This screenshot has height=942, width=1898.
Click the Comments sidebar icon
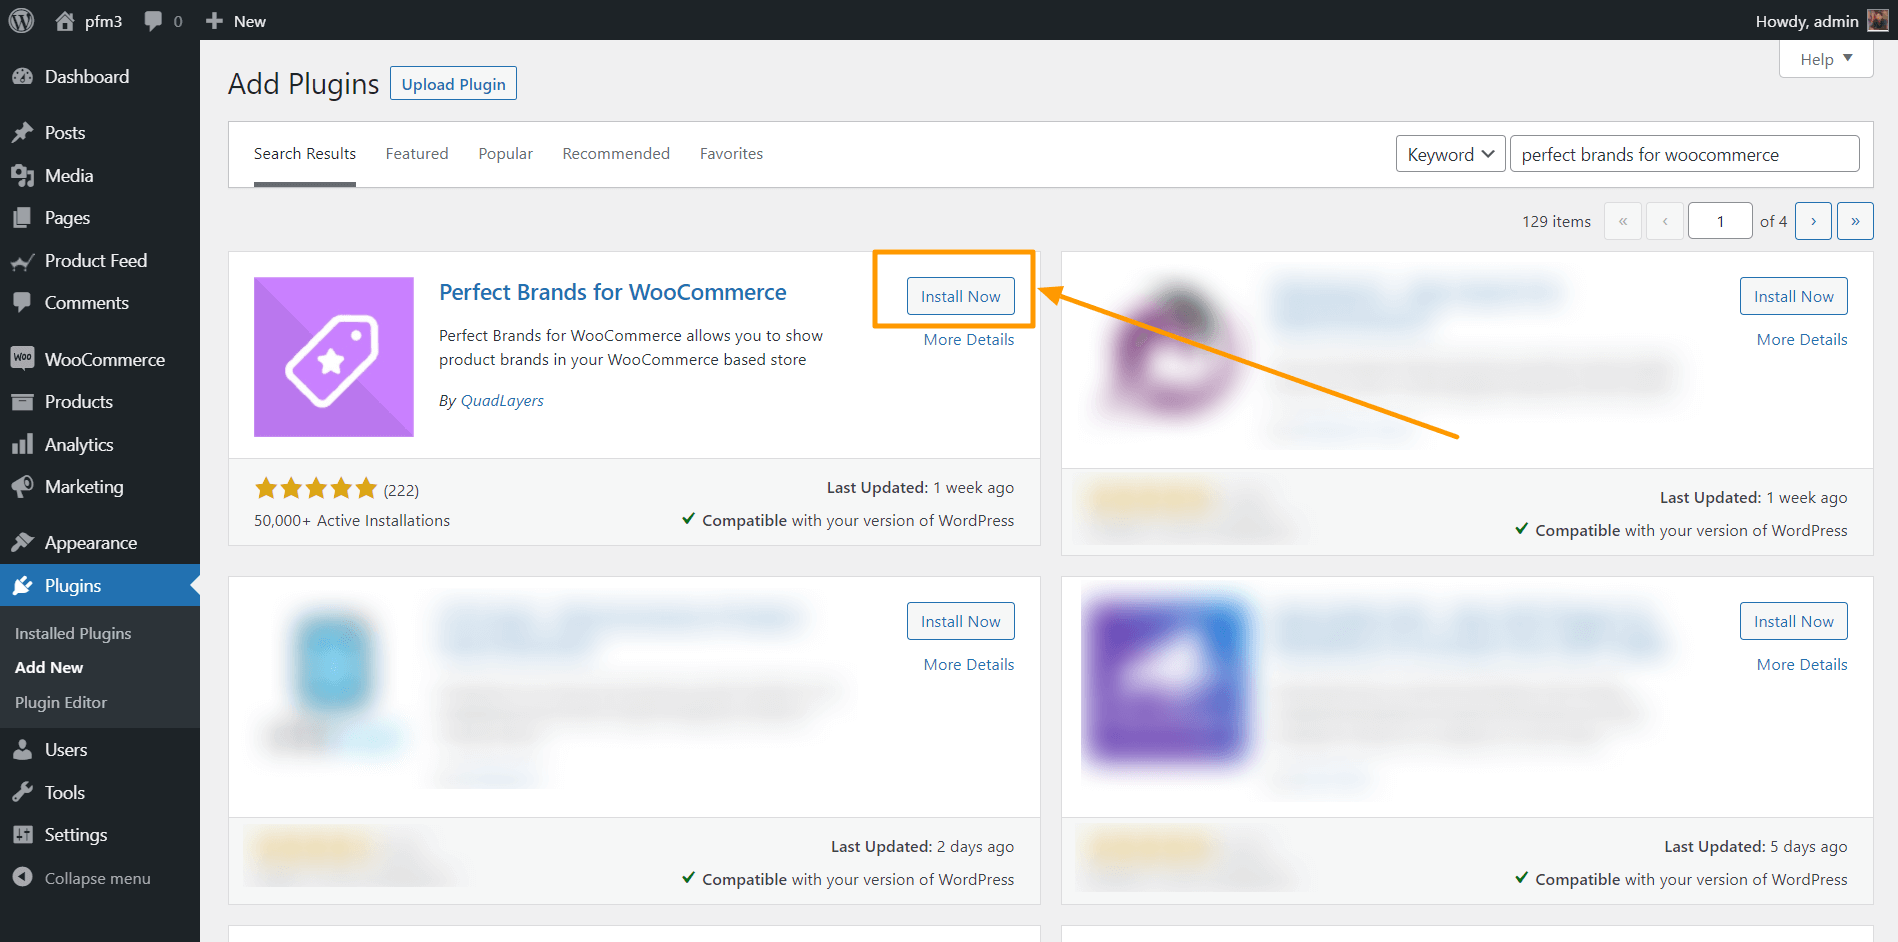[22, 303]
